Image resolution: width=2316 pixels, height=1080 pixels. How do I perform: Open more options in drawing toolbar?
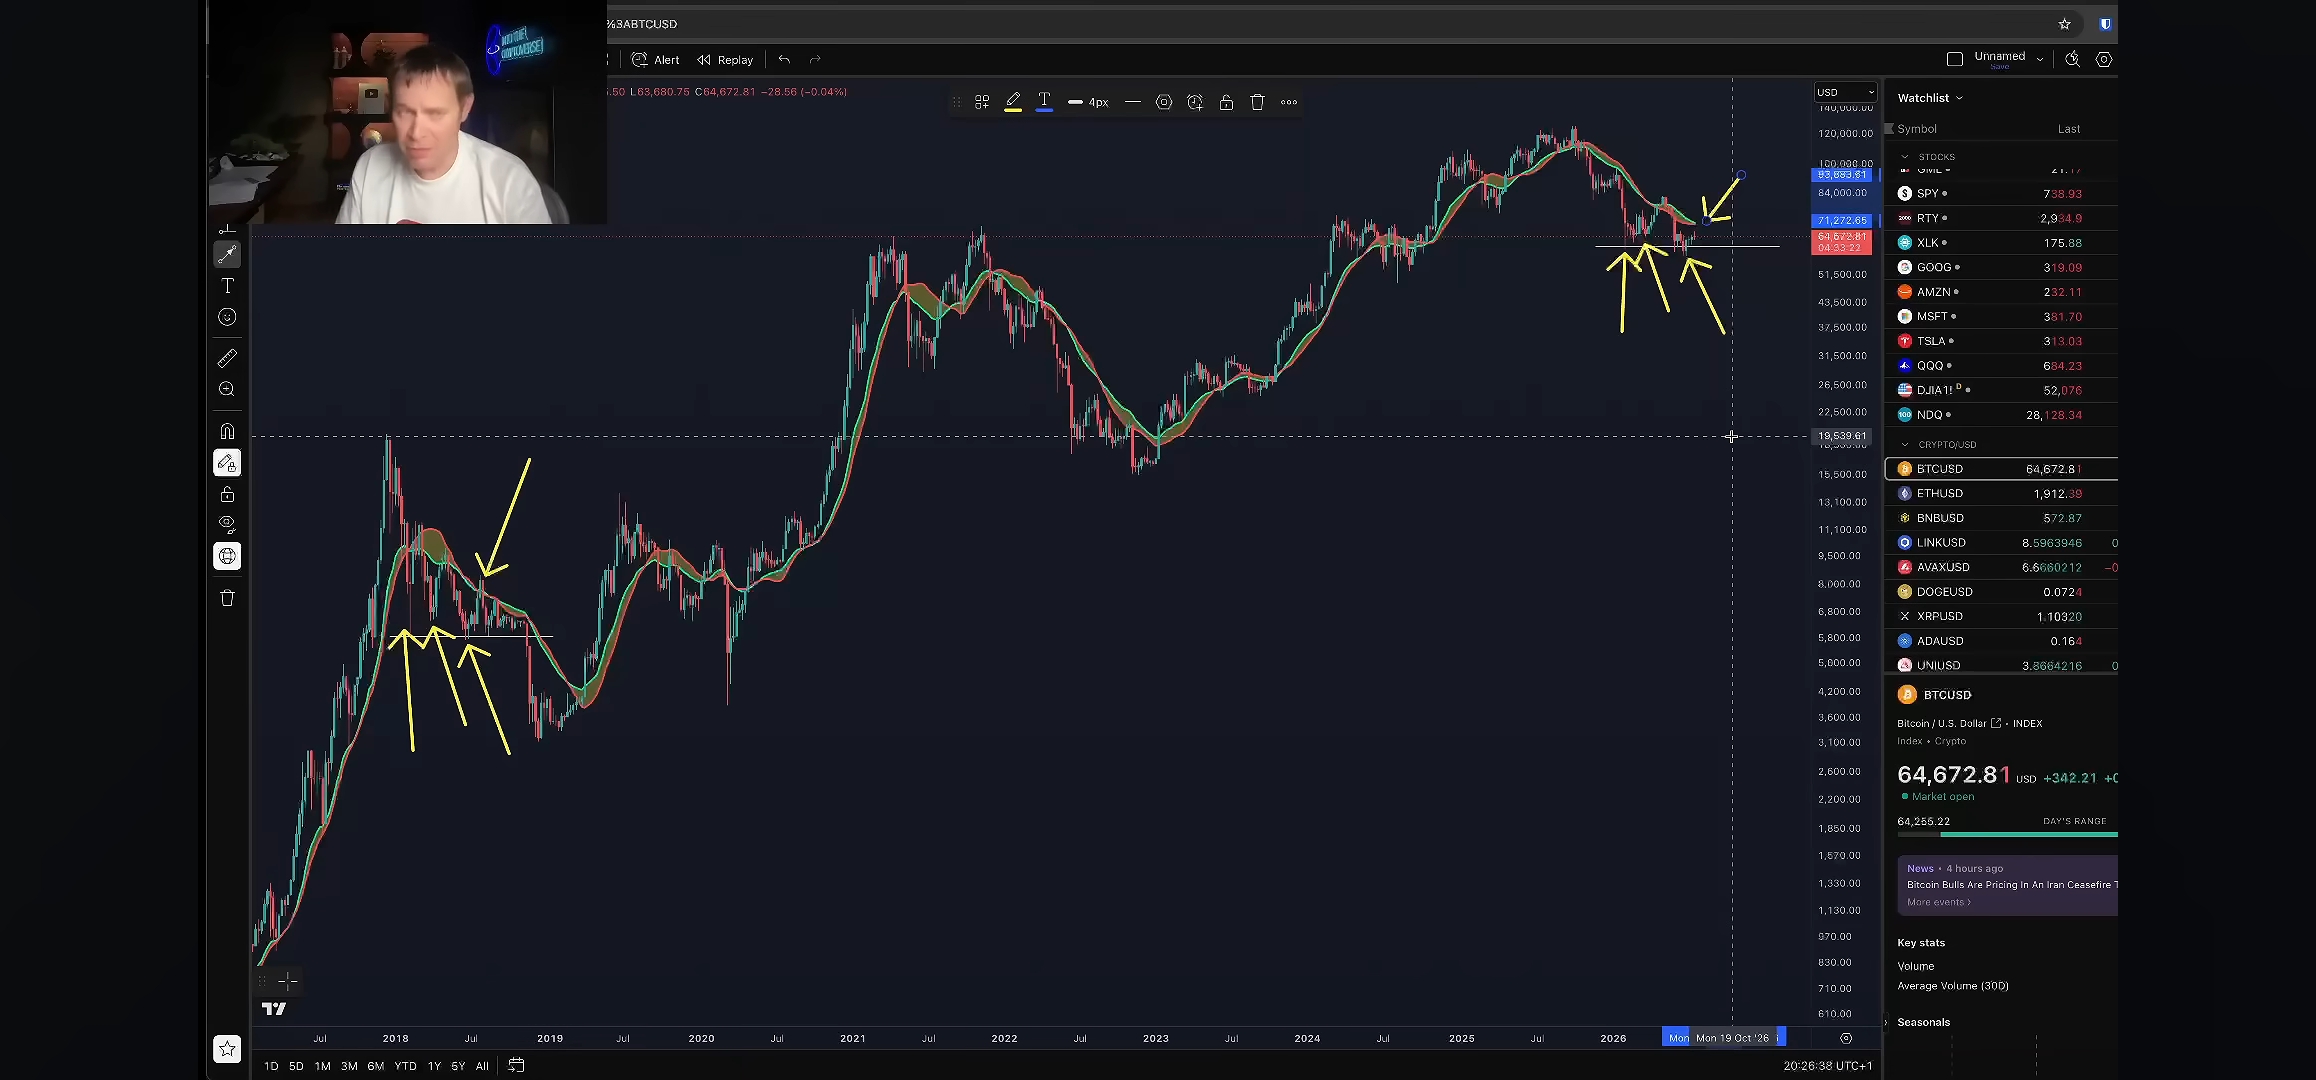click(x=1289, y=102)
